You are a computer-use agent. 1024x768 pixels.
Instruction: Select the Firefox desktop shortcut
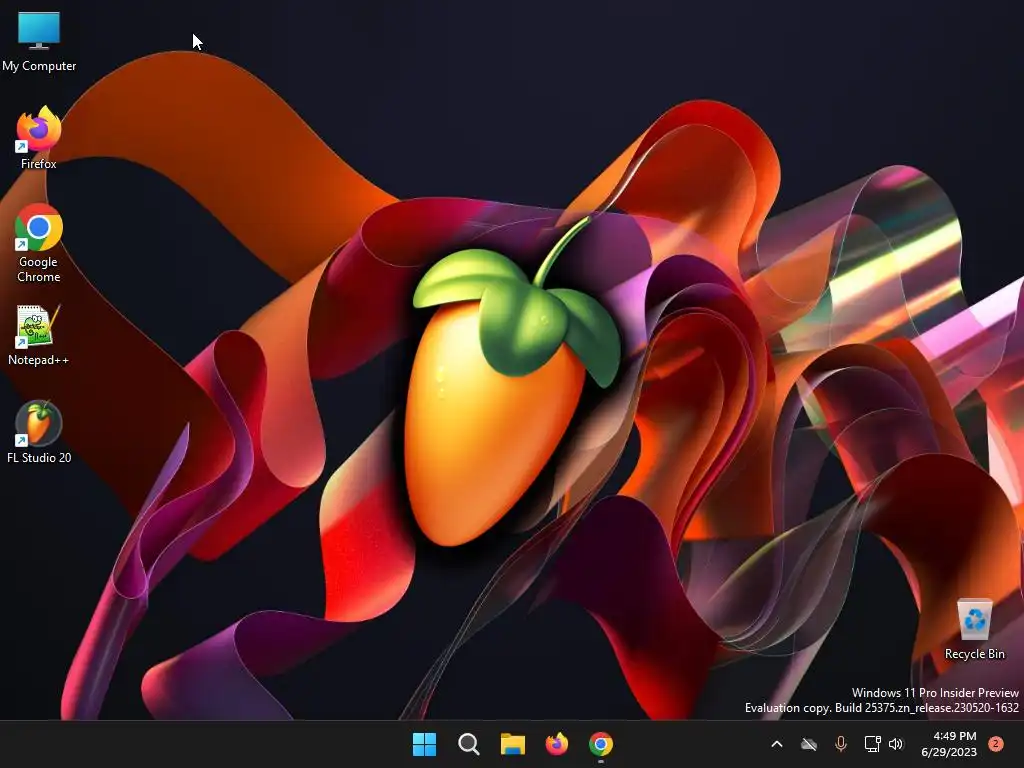(x=39, y=138)
